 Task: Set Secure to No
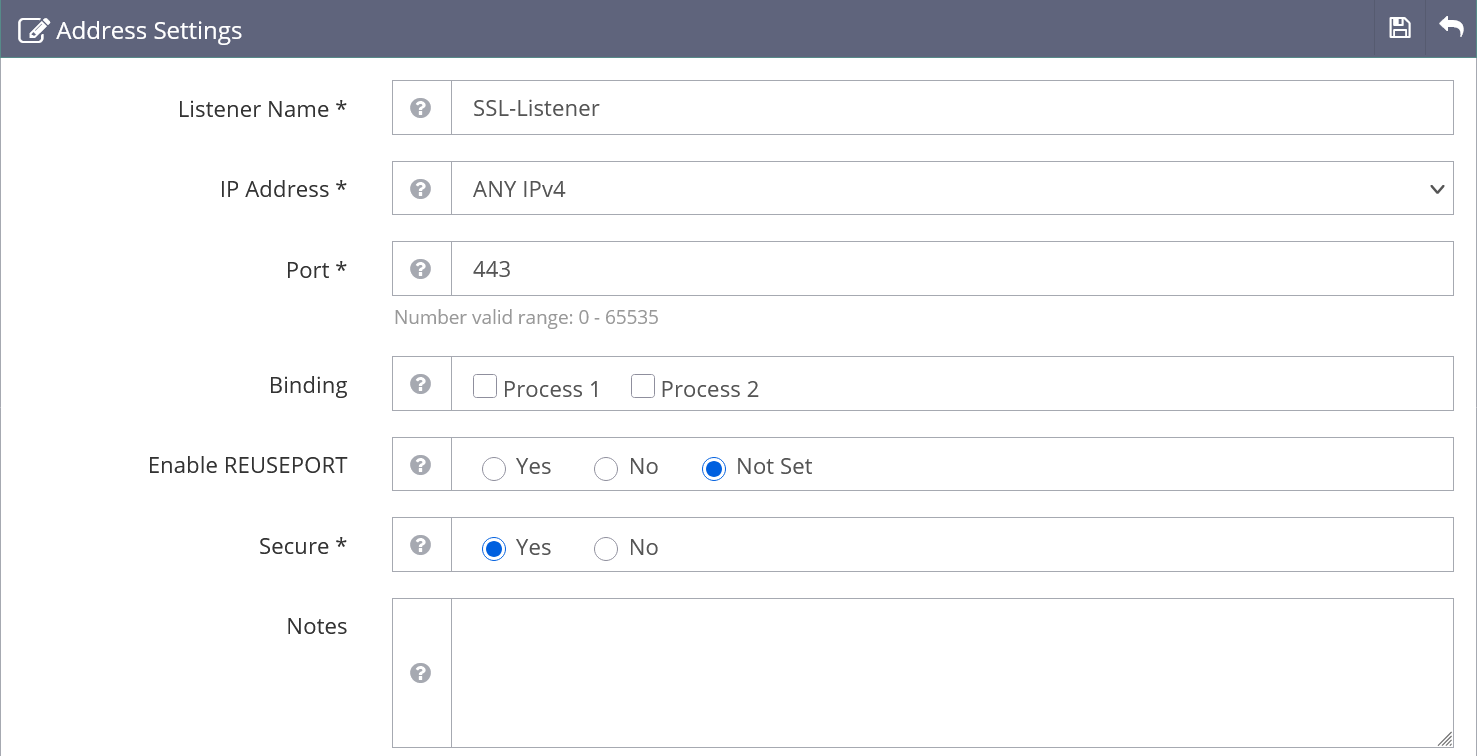[606, 549]
